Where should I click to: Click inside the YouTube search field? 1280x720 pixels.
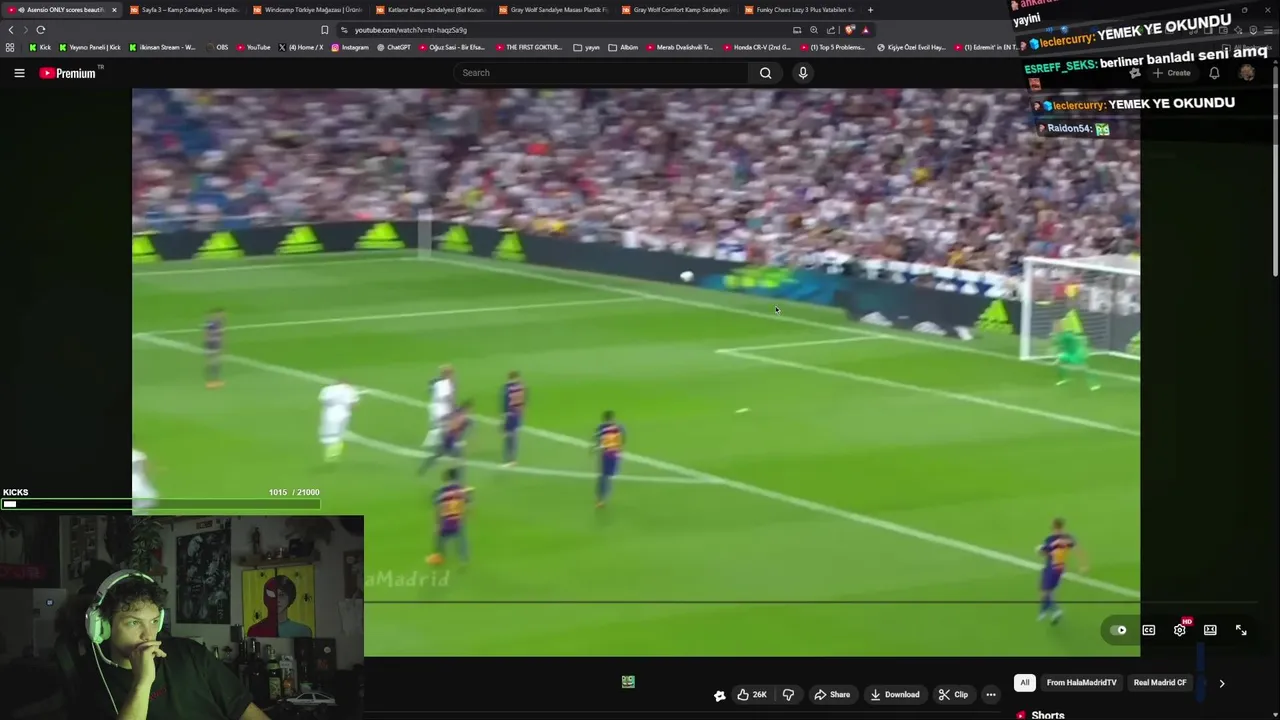click(x=600, y=73)
